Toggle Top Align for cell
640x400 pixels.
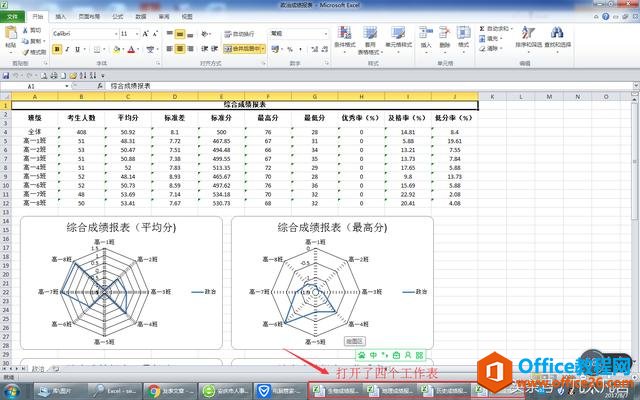[170, 34]
